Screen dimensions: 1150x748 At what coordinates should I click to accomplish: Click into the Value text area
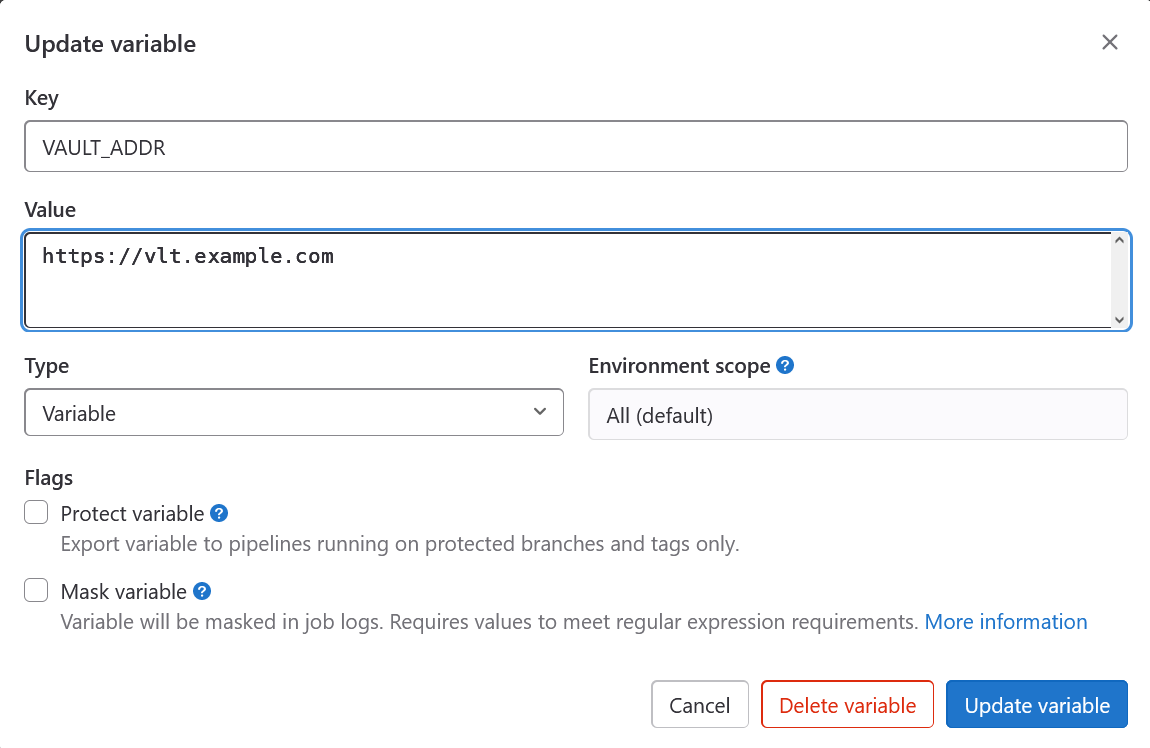click(x=565, y=285)
